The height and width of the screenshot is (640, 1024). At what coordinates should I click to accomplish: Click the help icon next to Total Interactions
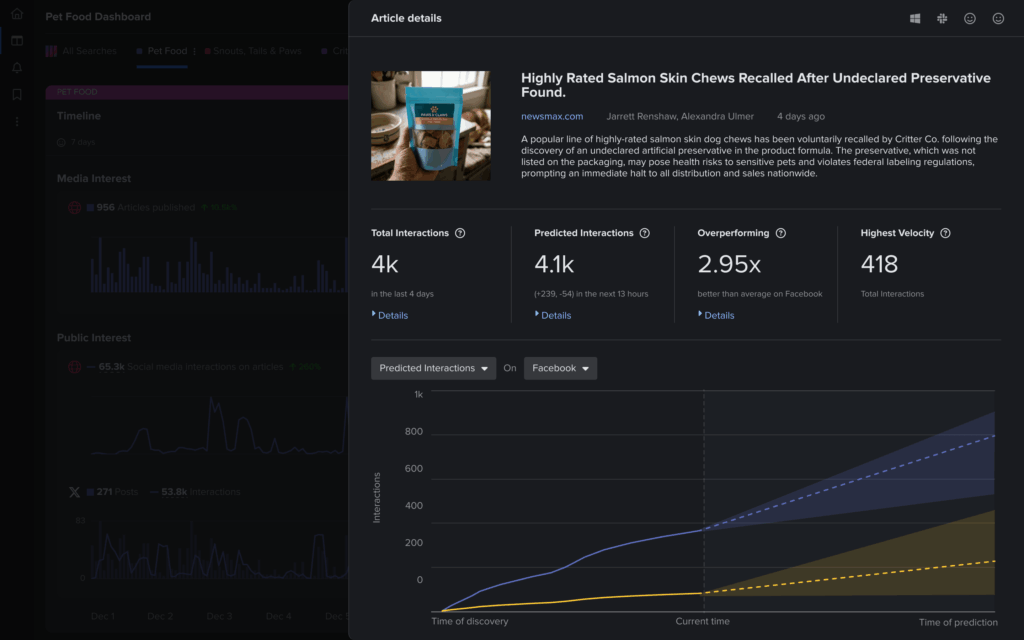pyautogui.click(x=460, y=233)
